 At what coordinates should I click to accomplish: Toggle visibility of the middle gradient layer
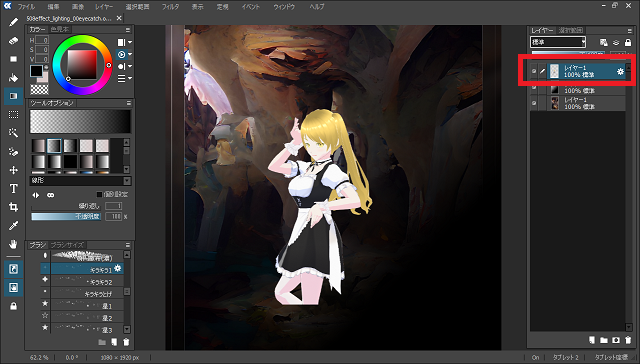[534, 87]
